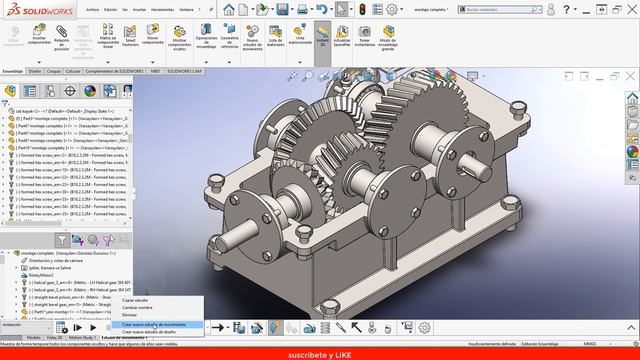Toggle the Instant 3D button

322,37
